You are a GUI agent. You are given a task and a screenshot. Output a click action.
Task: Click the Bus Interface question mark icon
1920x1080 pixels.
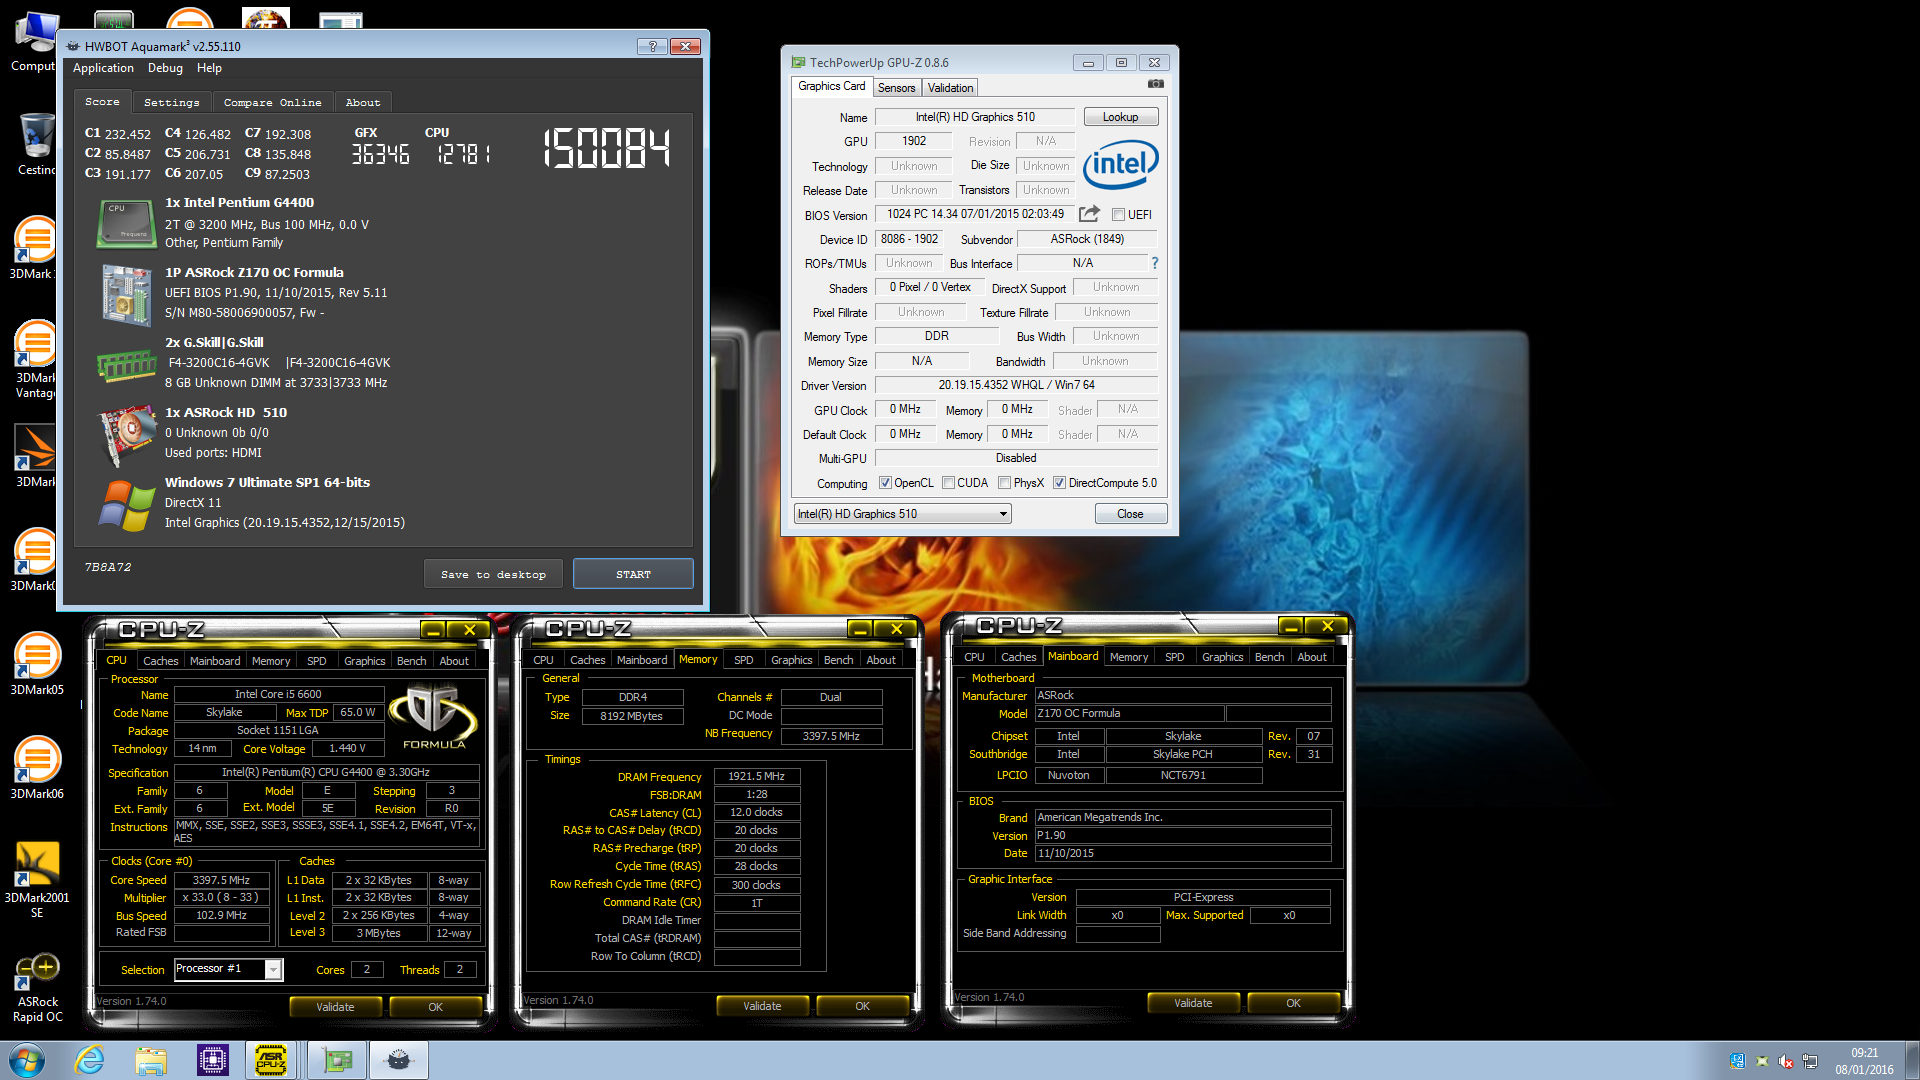coord(1155,263)
